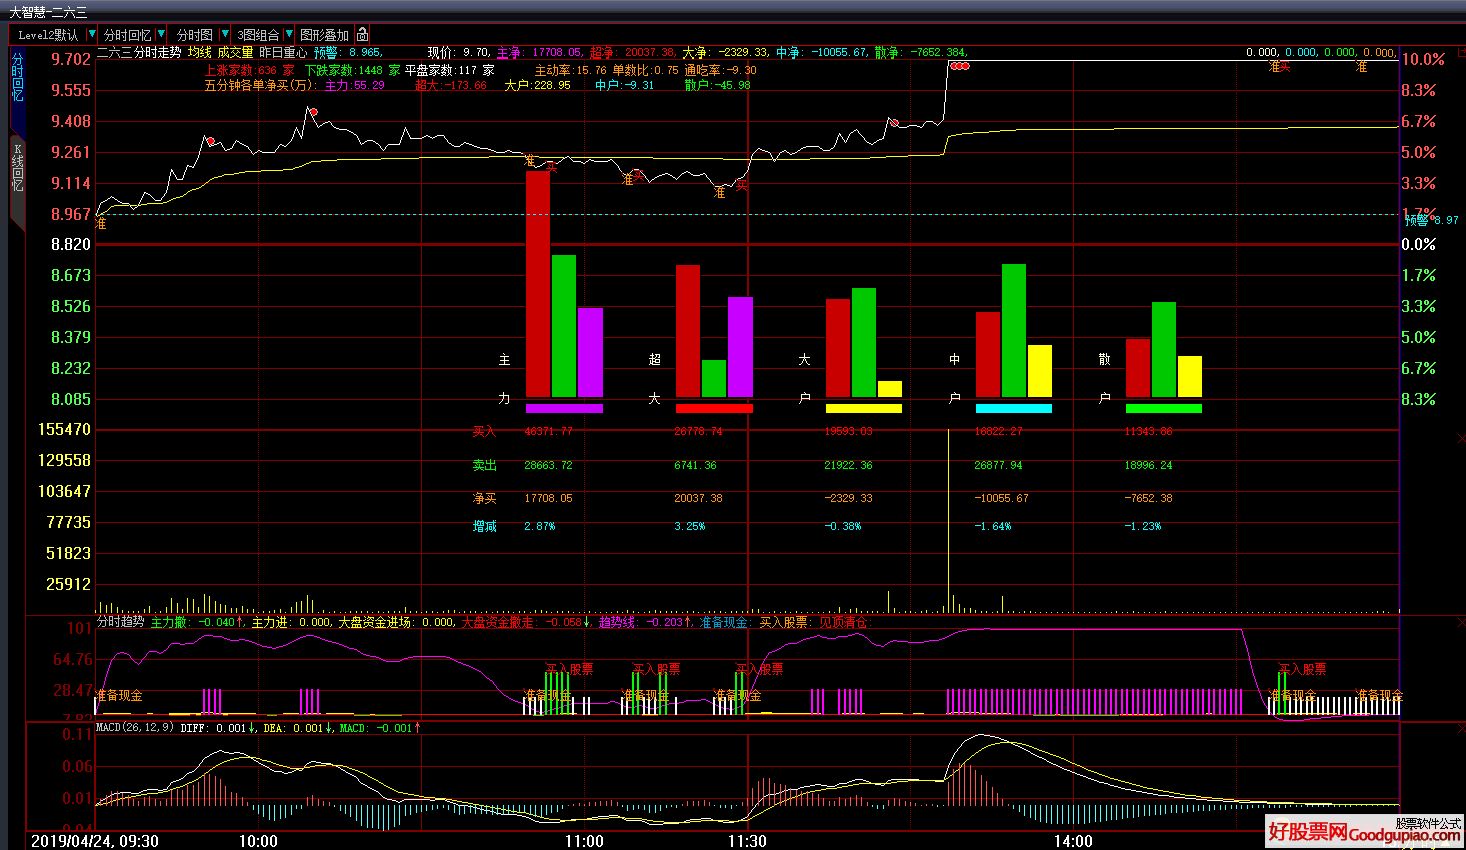Open the Goodgupiao.com watermark link
The width and height of the screenshot is (1466, 850).
tap(1364, 831)
